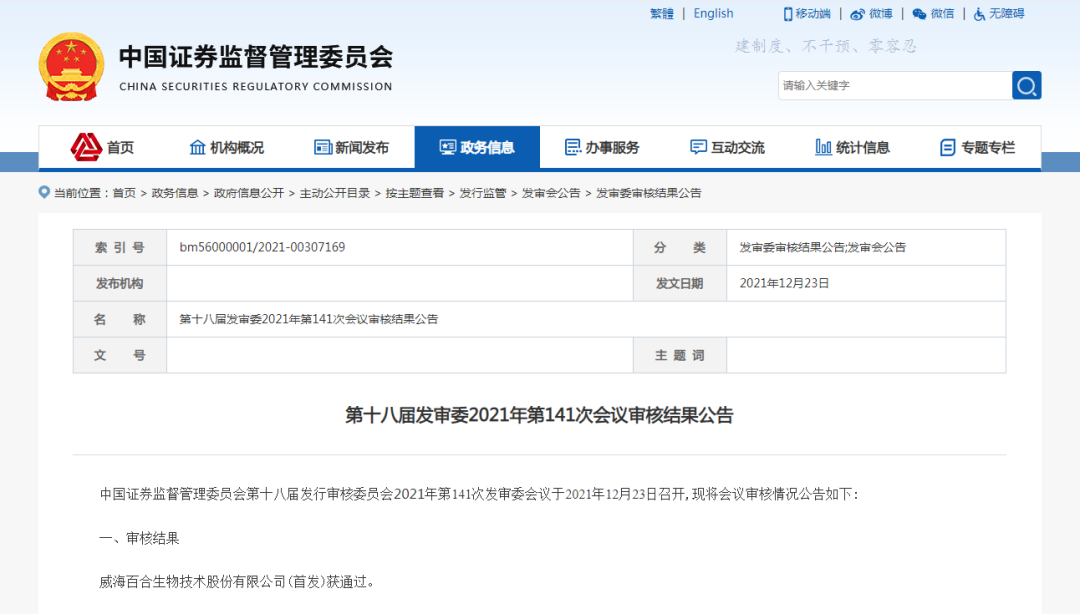The width and height of the screenshot is (1080, 614).
Task: Focus the keyword search input field
Action: (x=895, y=85)
